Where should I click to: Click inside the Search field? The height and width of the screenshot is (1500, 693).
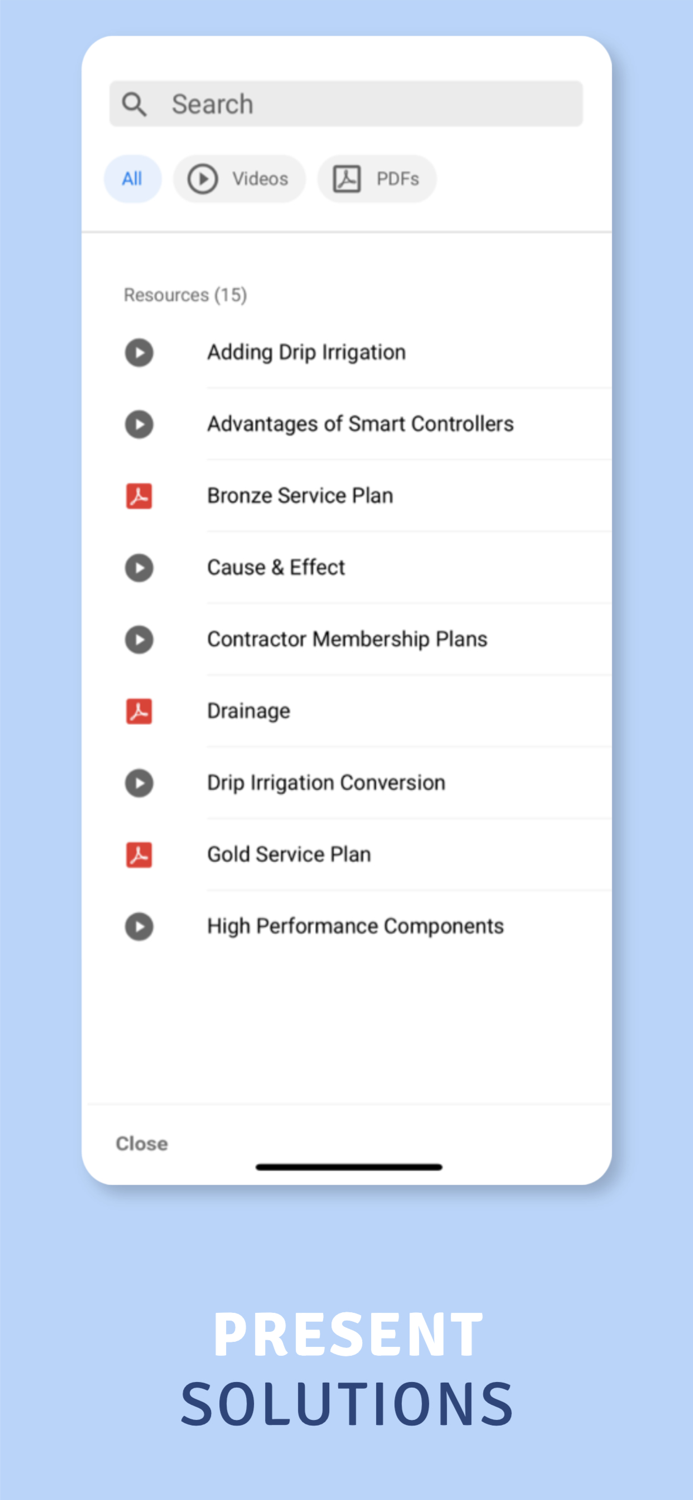(345, 103)
